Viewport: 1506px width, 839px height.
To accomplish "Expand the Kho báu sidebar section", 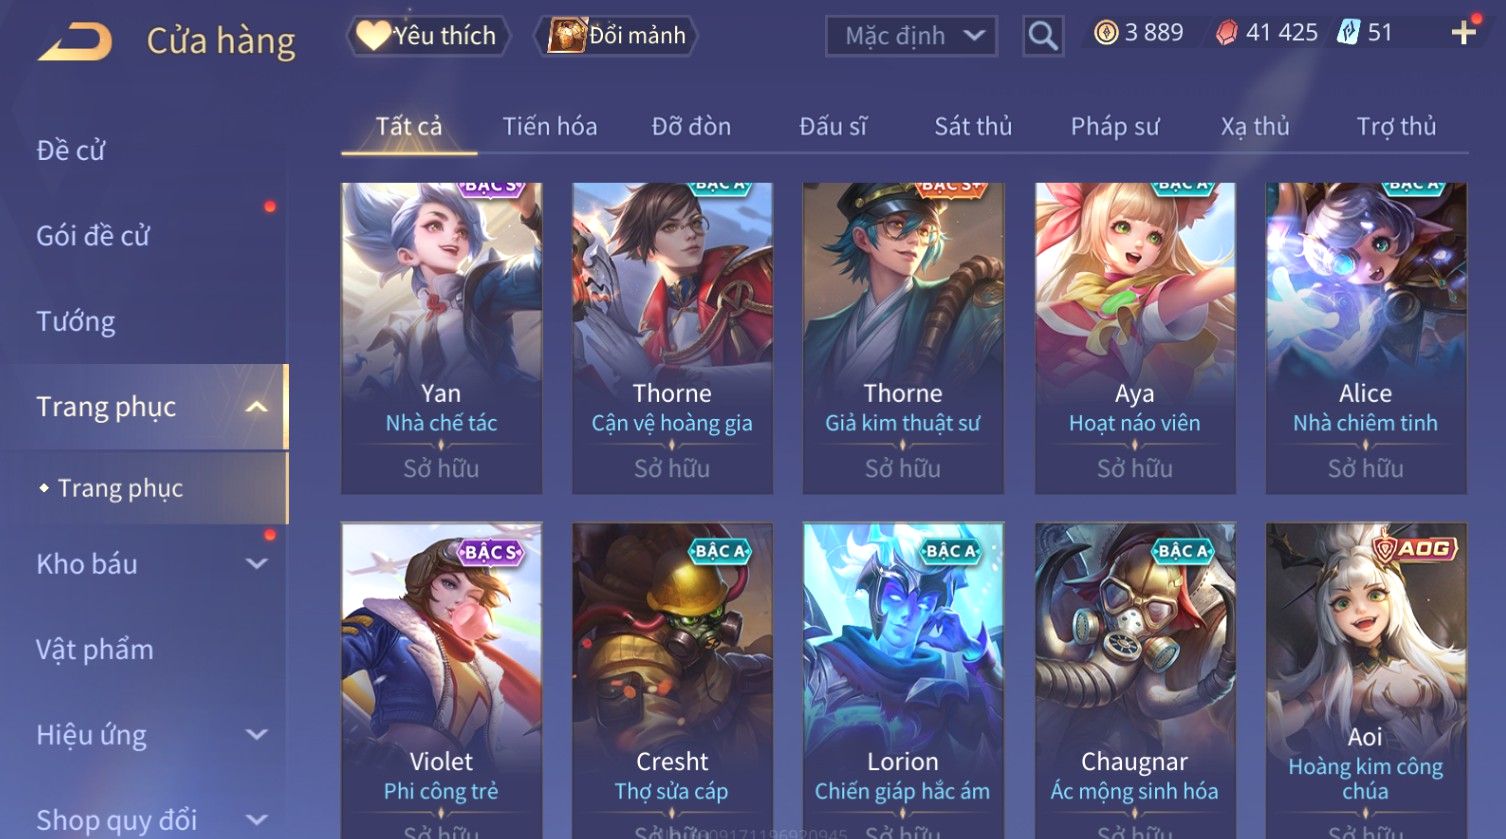I will point(256,564).
